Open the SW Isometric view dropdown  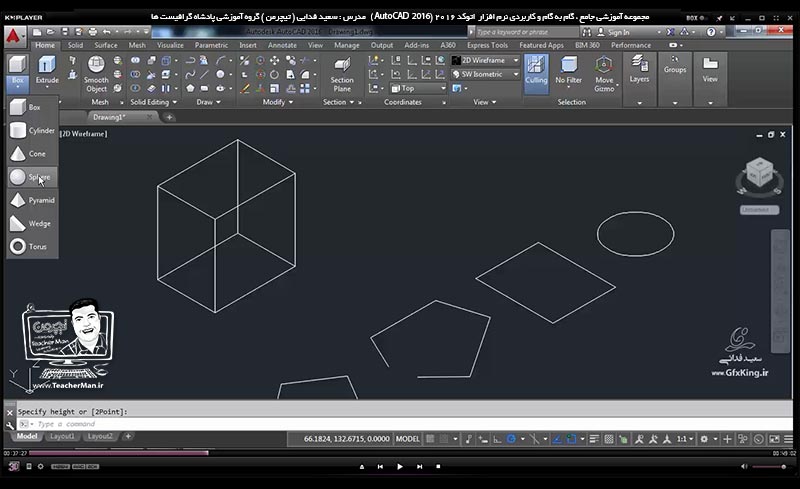[x=485, y=74]
